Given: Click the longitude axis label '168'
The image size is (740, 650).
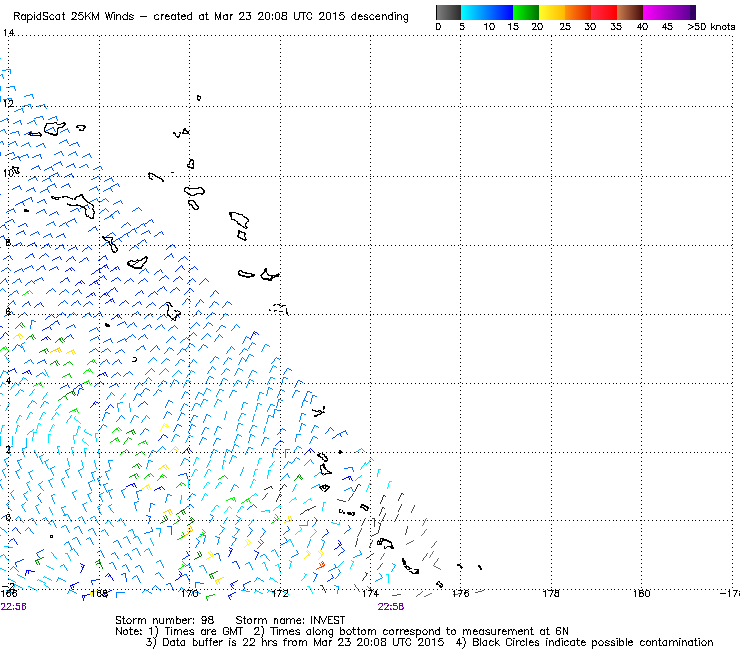Looking at the screenshot, I should pyautogui.click(x=99, y=593).
